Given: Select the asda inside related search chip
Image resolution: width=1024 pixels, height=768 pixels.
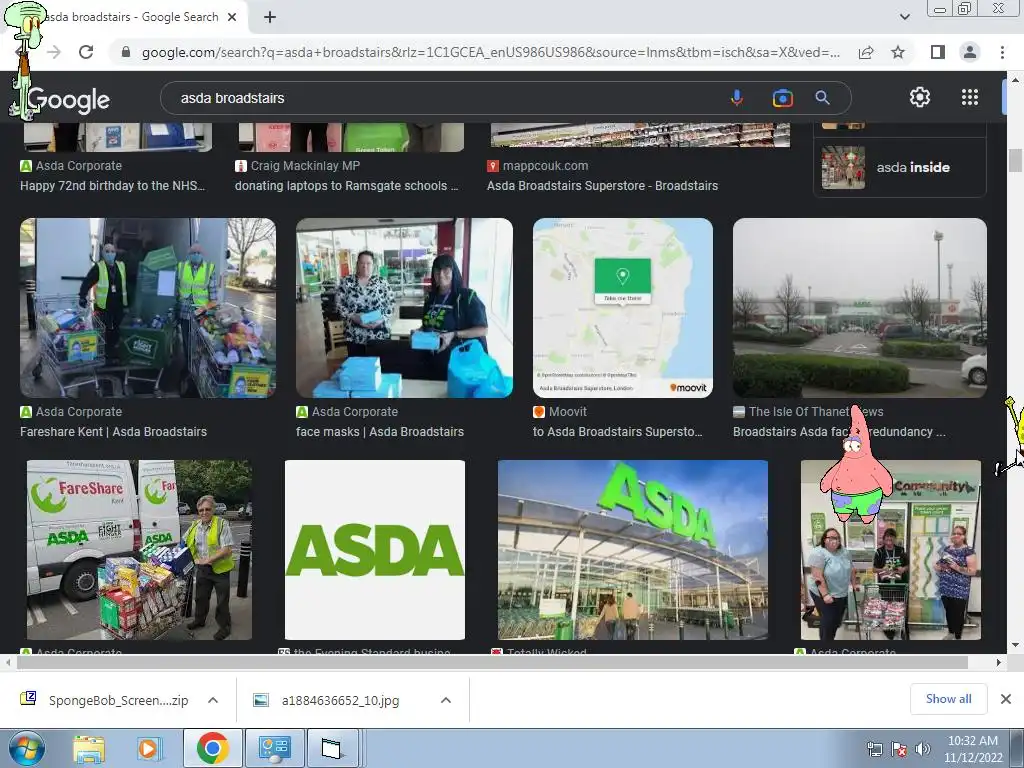Looking at the screenshot, I should pos(899,167).
